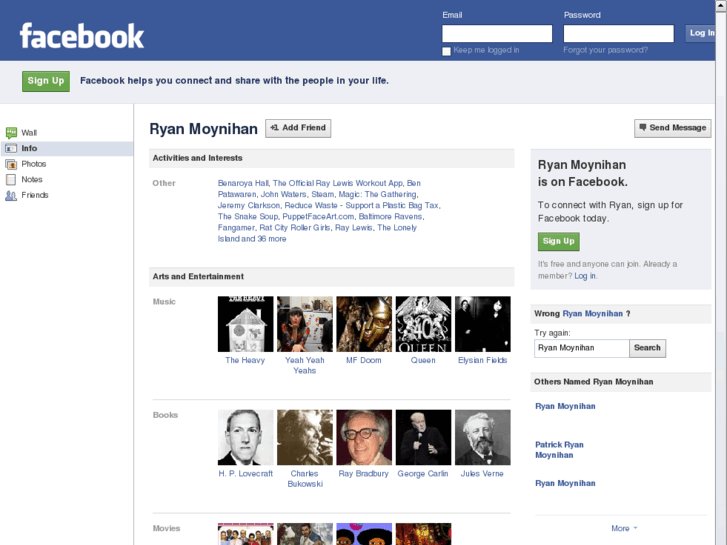Click the Friends sidebar icon

[11, 195]
